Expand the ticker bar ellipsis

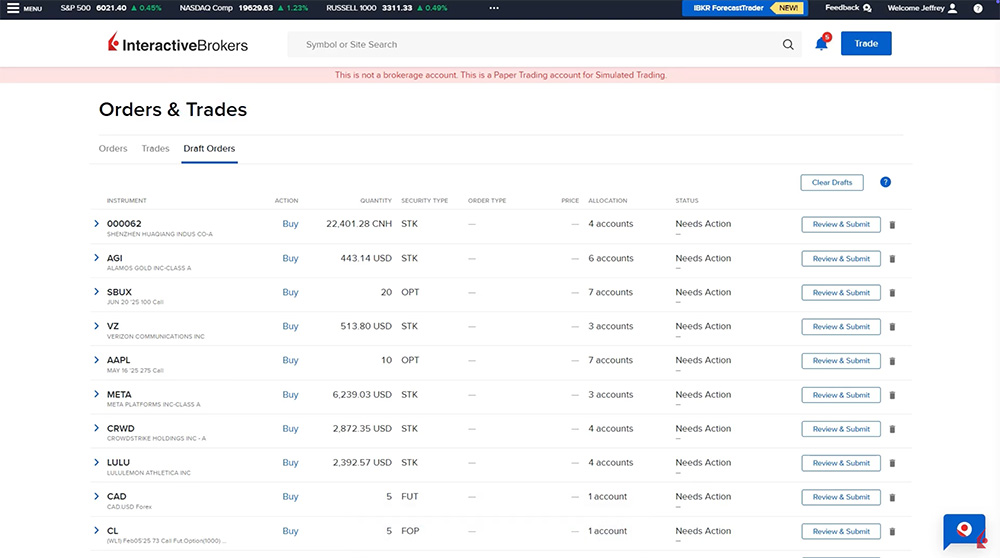(x=493, y=8)
